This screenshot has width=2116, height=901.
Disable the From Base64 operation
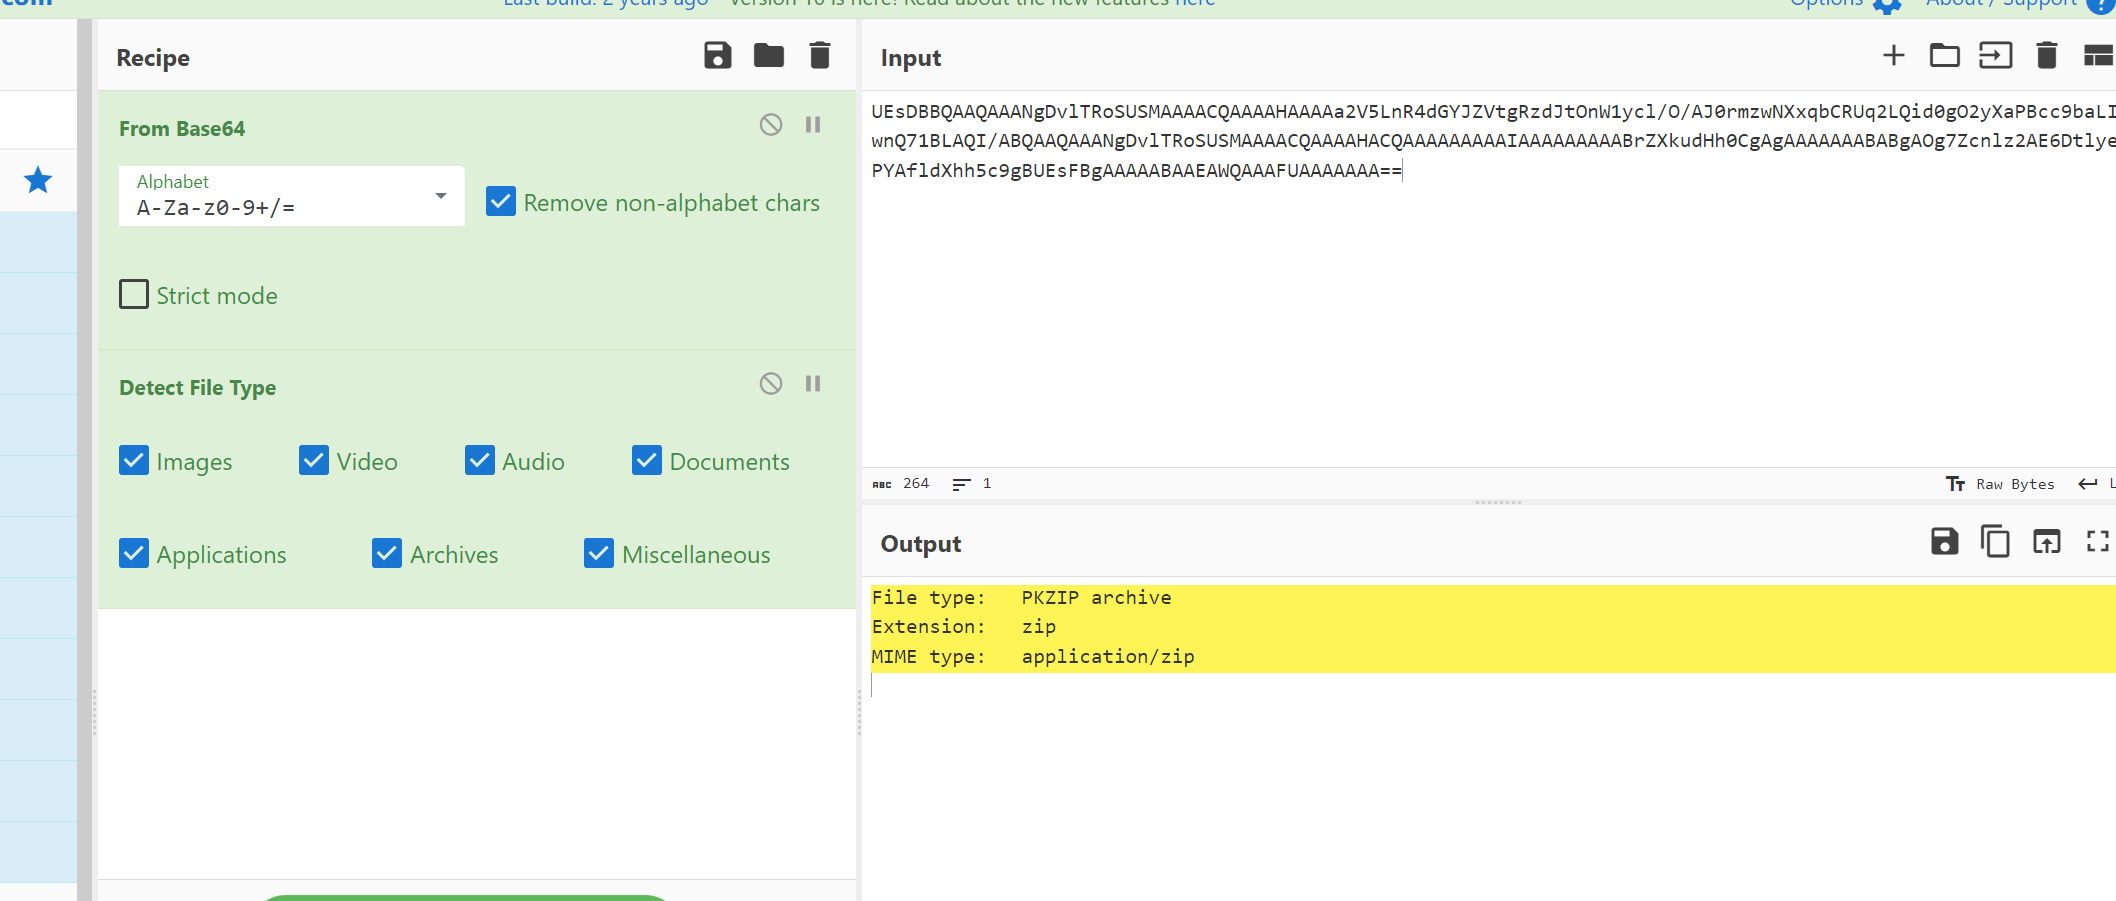tap(770, 125)
